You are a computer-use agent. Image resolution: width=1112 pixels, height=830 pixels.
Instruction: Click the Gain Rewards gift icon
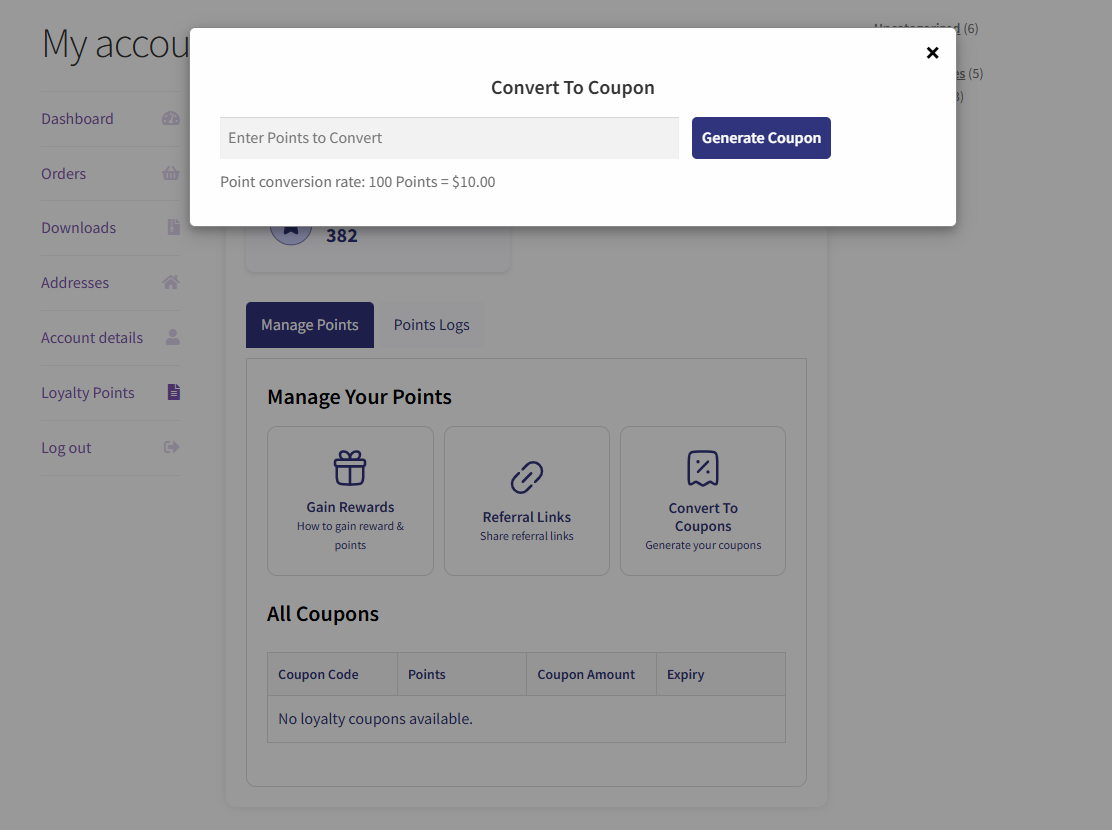tap(350, 468)
